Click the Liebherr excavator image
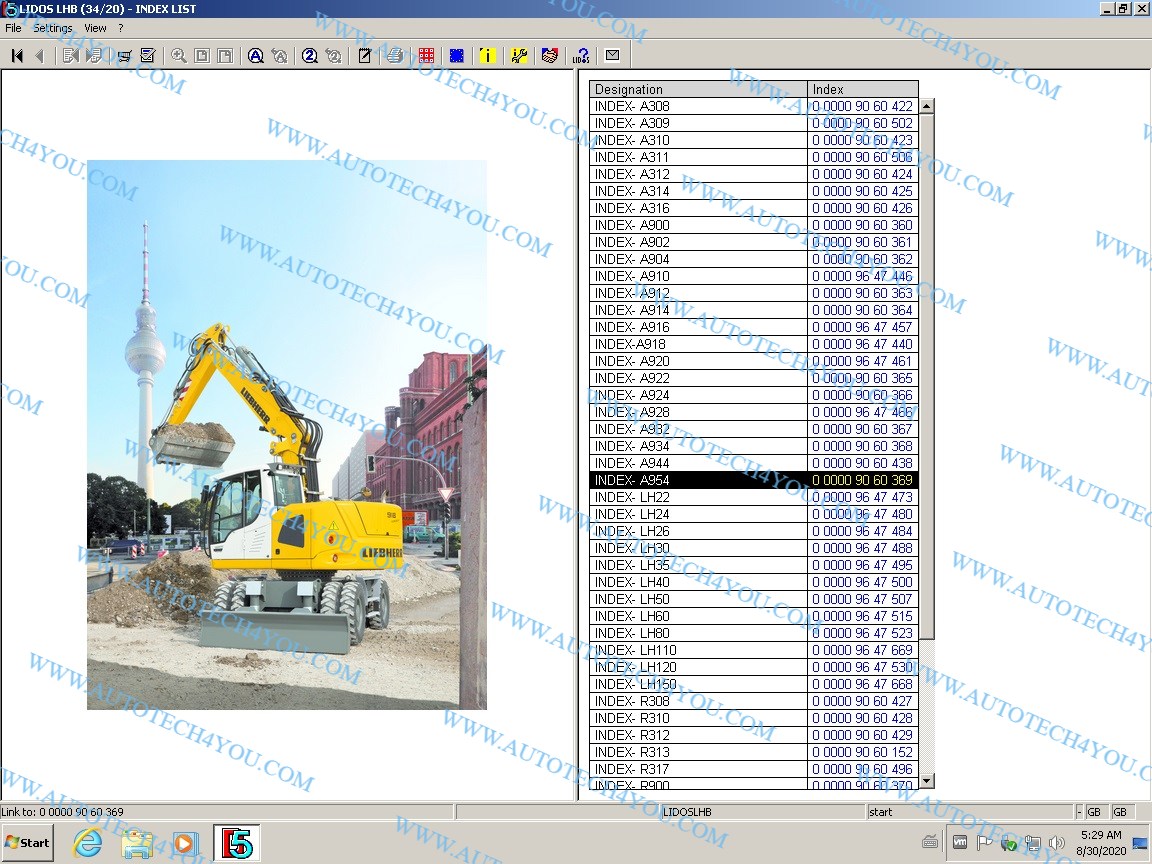Viewport: 1152px width, 864px height. point(286,435)
